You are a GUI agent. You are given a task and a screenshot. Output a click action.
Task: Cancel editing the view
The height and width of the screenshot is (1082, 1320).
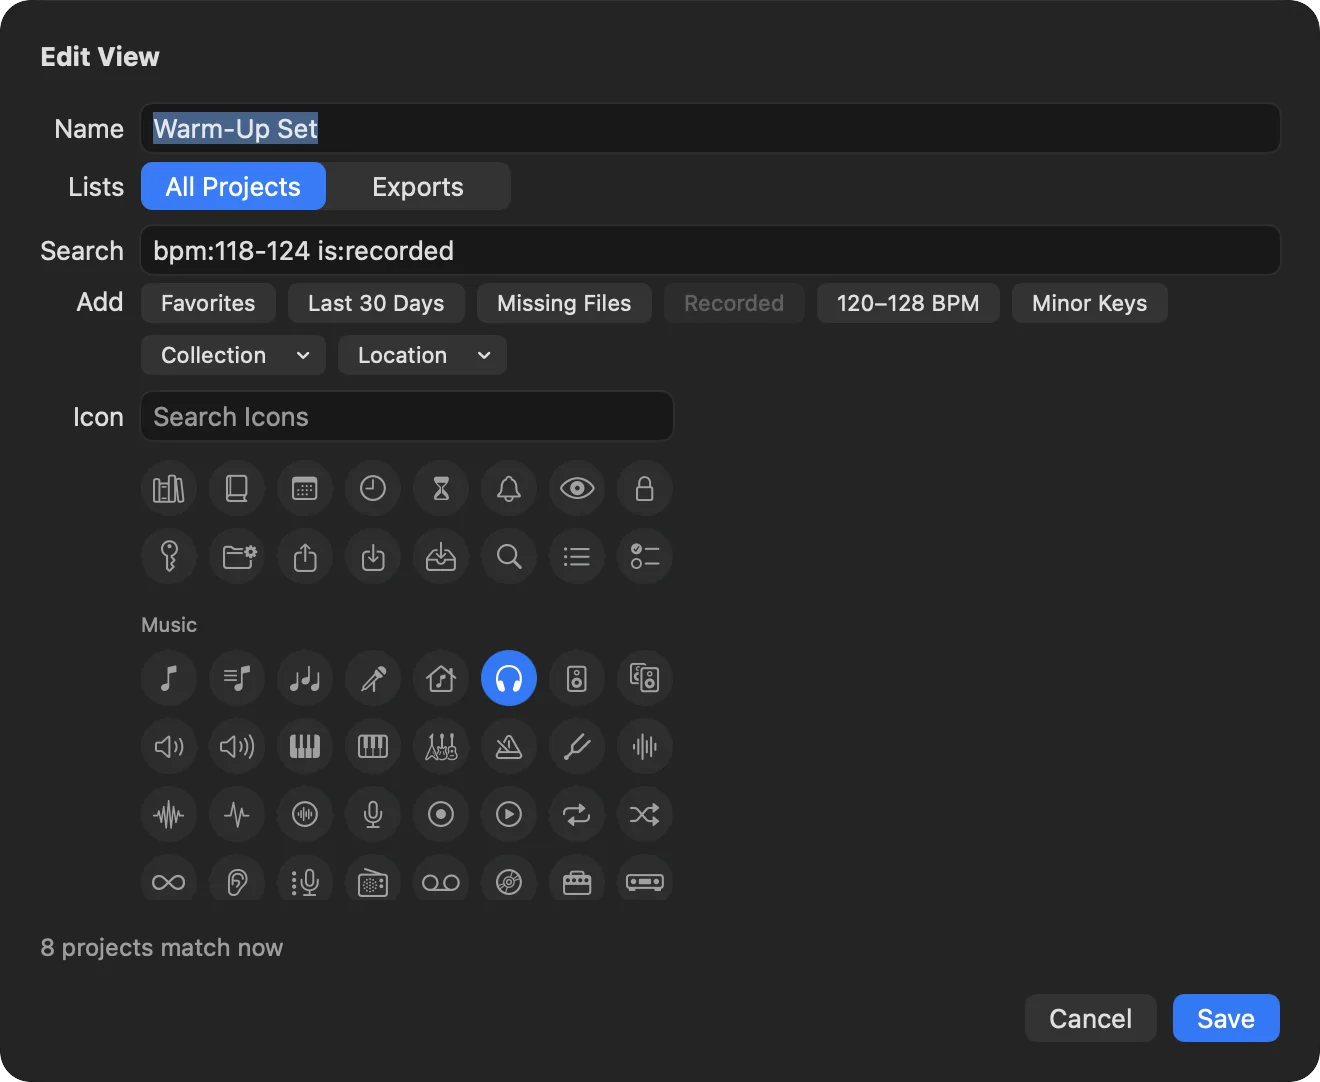pyautogui.click(x=1091, y=1018)
